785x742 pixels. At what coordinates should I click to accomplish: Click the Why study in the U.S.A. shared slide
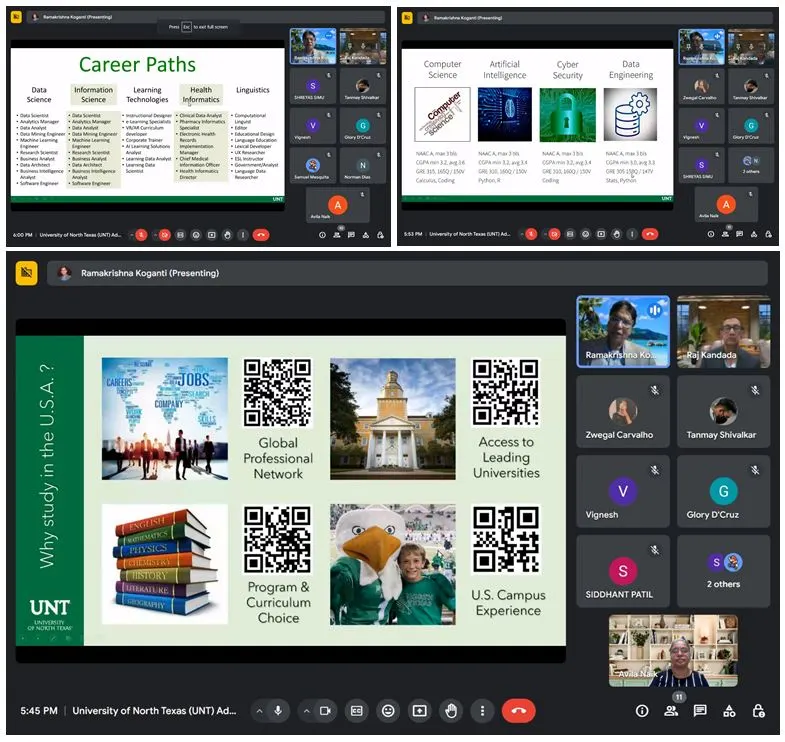click(291, 491)
